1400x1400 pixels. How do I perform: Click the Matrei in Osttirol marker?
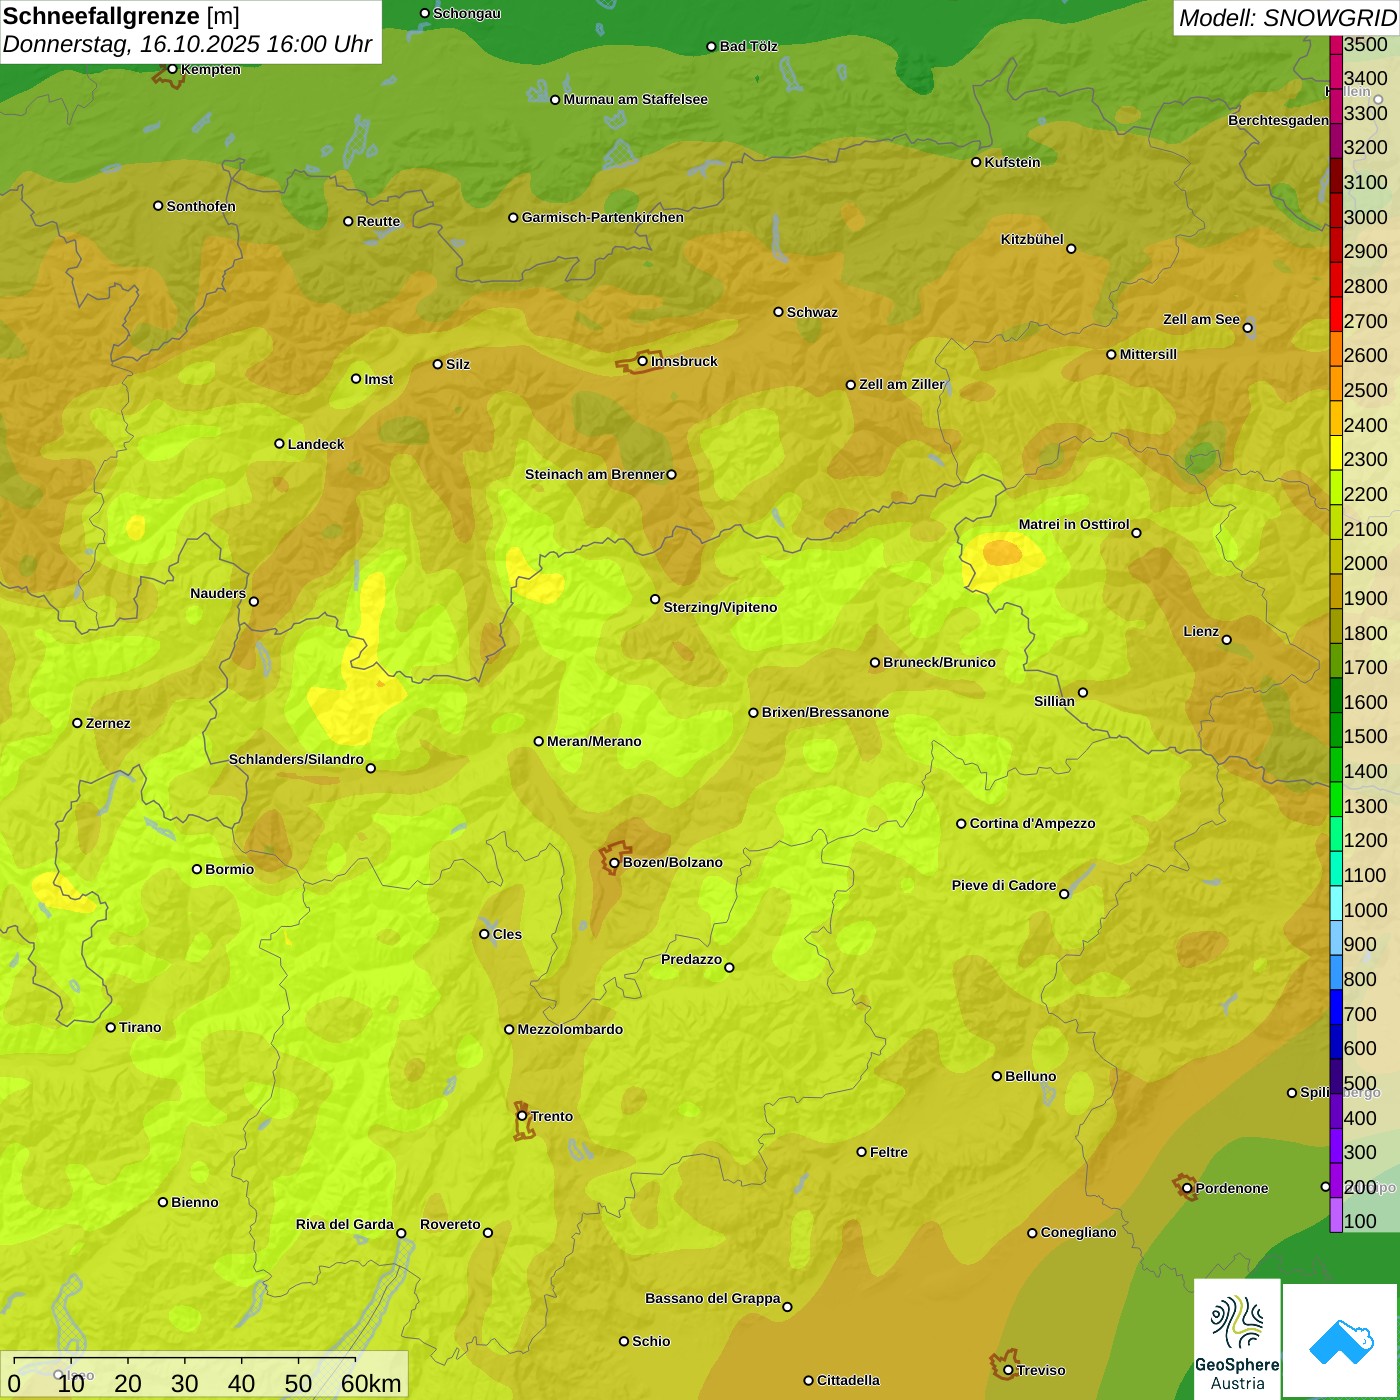pyautogui.click(x=1136, y=532)
